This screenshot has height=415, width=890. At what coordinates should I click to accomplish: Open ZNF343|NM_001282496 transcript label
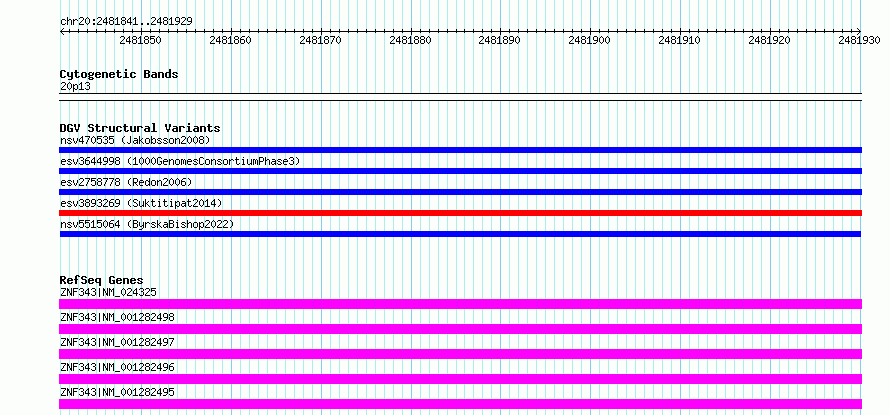117,367
